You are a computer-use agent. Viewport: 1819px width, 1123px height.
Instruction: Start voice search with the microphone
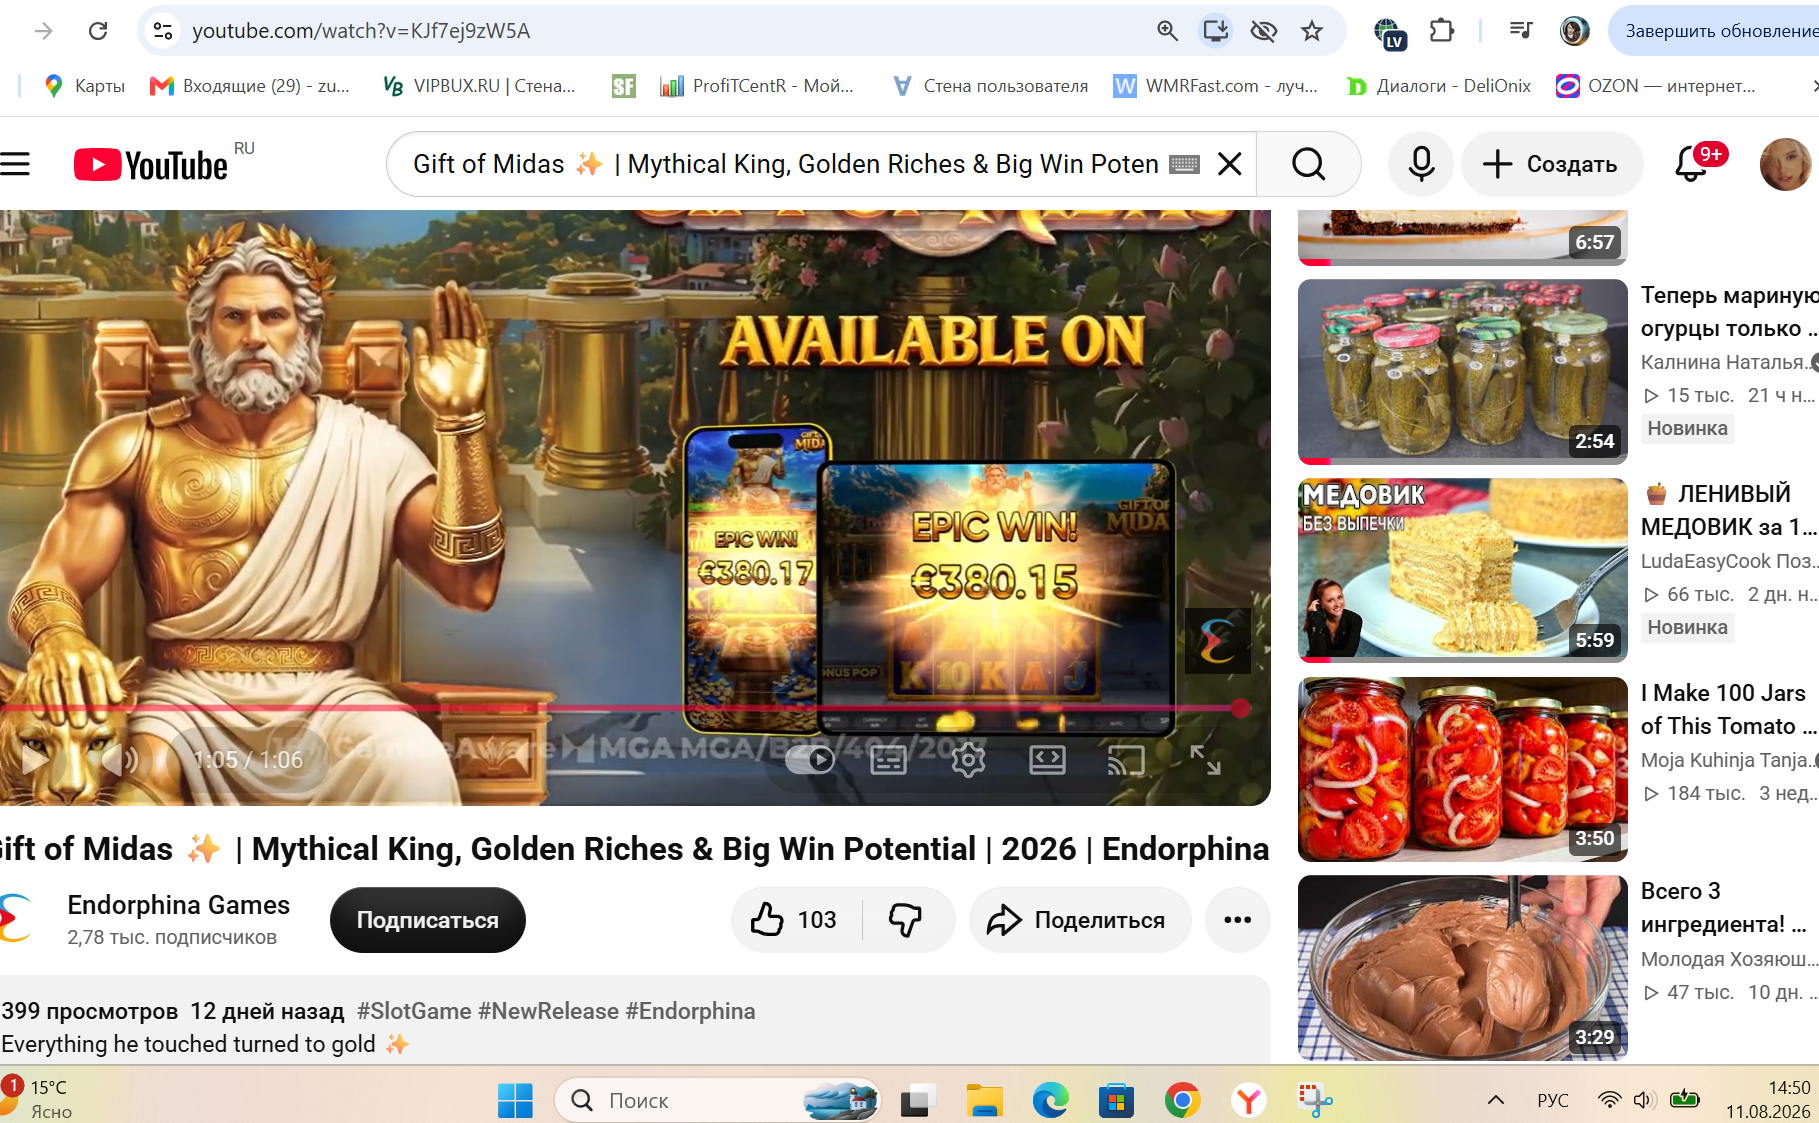(x=1421, y=164)
